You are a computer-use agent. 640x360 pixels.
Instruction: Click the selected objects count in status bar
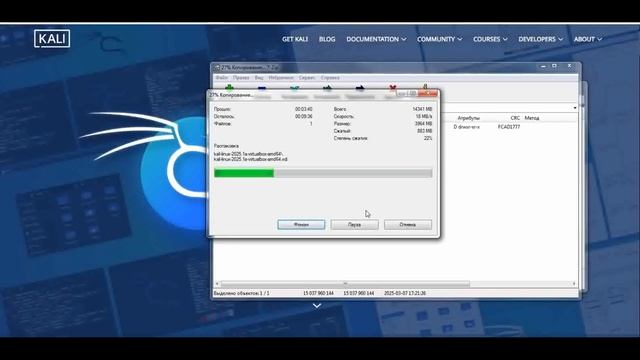[242, 293]
